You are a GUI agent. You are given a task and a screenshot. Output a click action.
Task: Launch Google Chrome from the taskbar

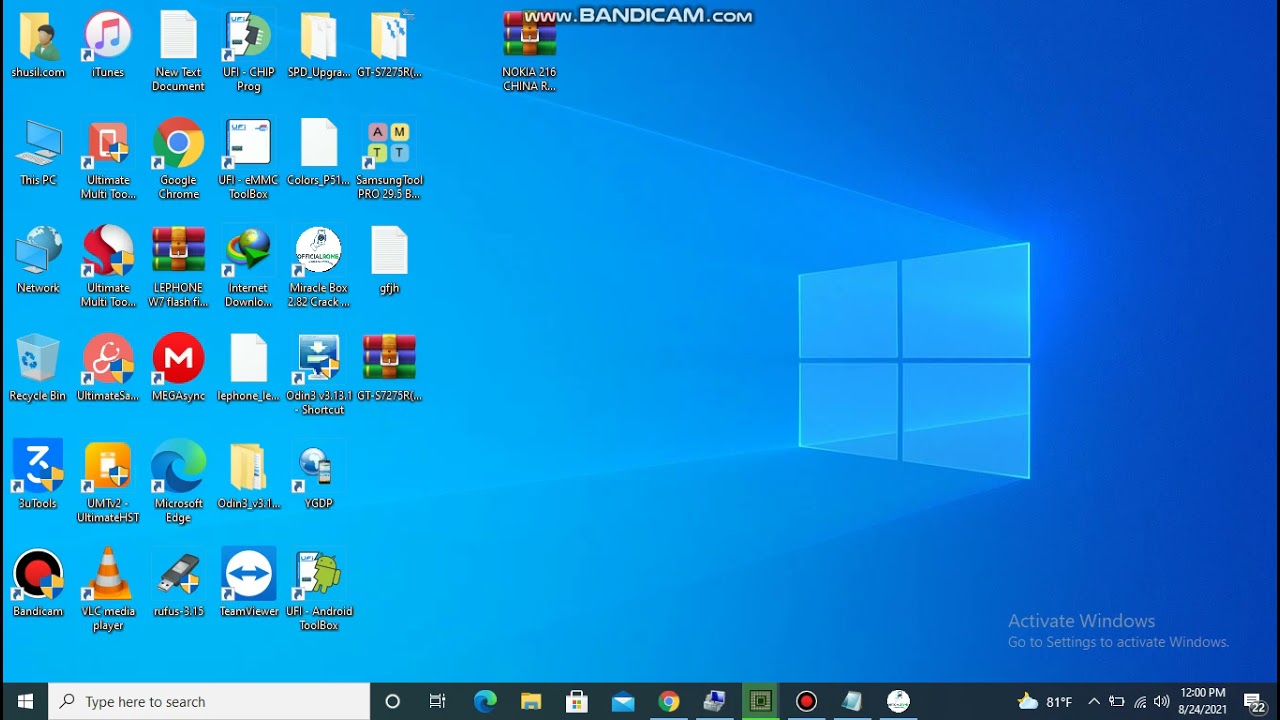click(x=669, y=701)
